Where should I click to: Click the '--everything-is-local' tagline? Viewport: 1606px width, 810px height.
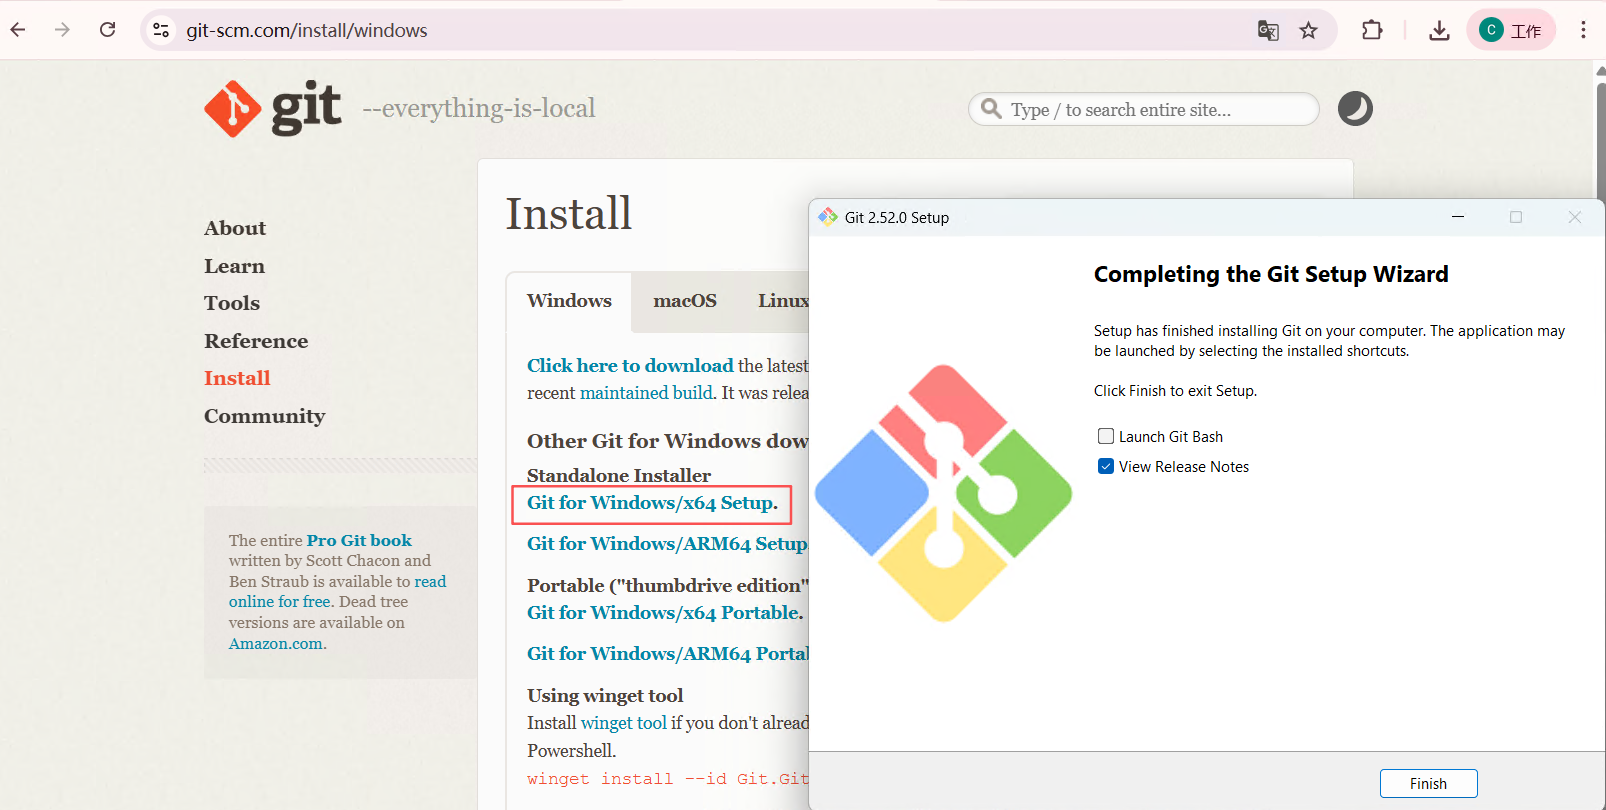[478, 108]
